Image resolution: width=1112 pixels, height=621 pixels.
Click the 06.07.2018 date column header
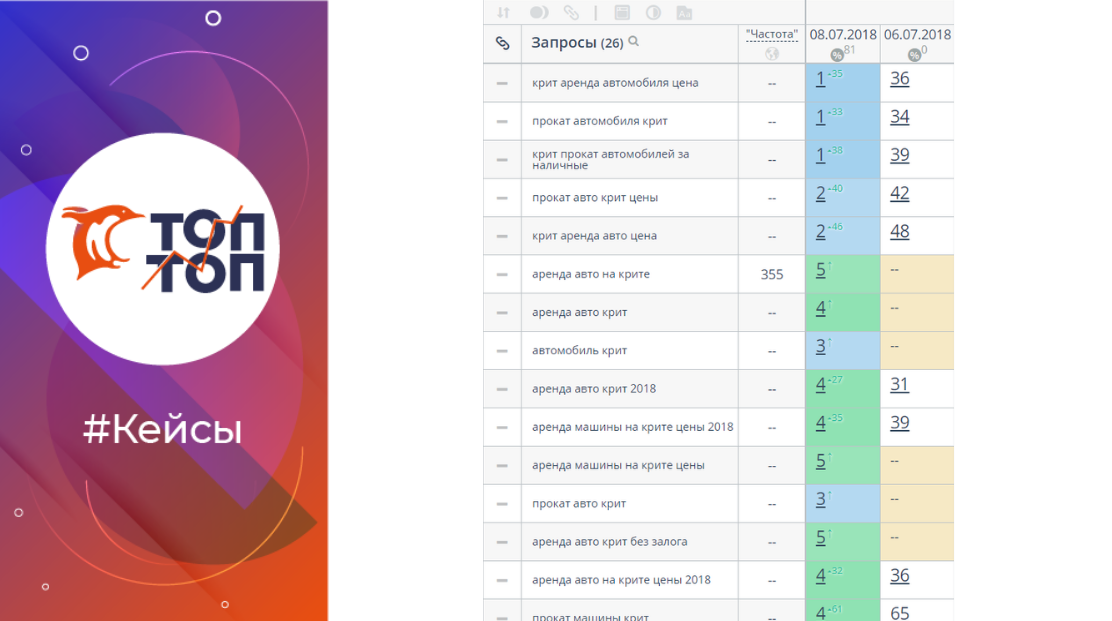[x=918, y=34]
